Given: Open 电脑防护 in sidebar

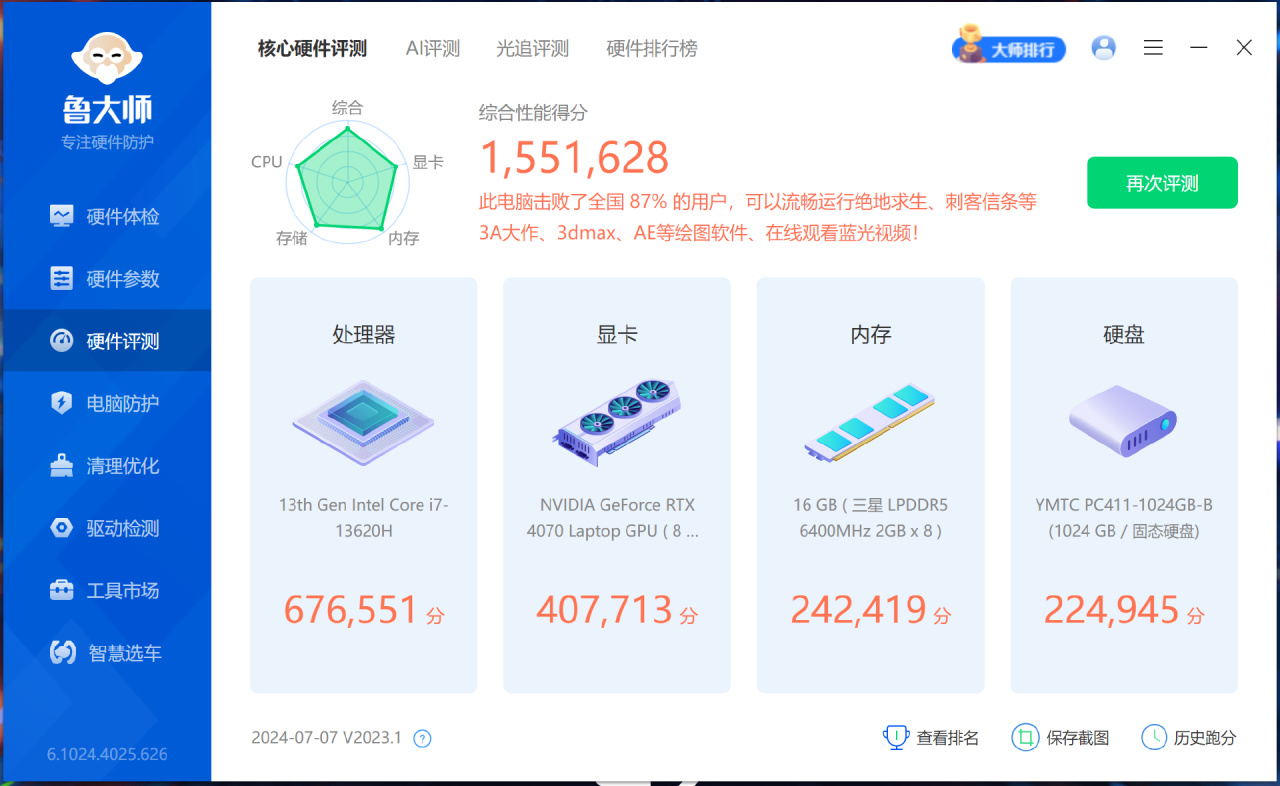Looking at the screenshot, I should click(x=106, y=403).
